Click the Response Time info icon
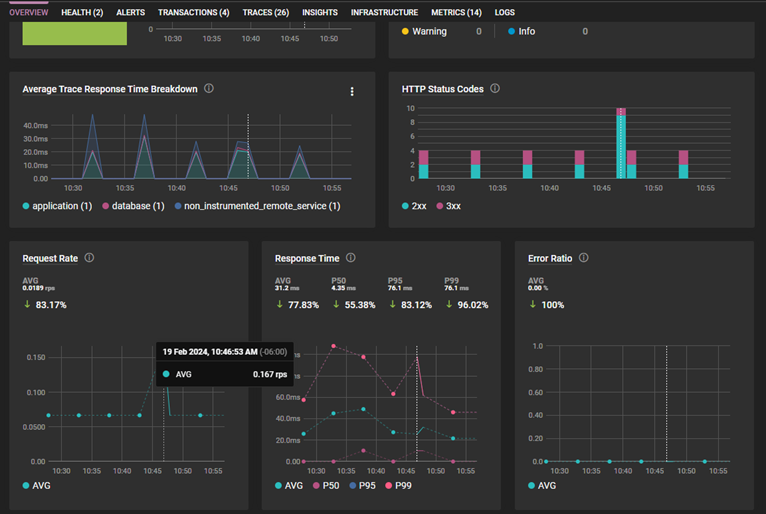The height and width of the screenshot is (514, 766). 351,257
